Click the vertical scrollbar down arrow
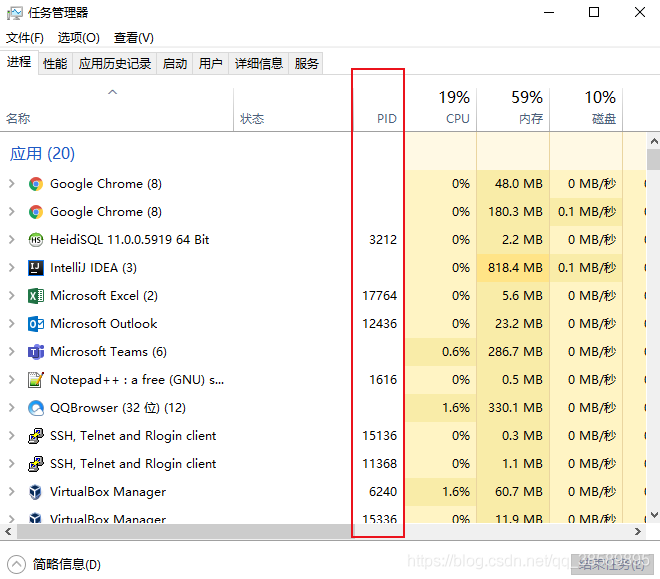The image size is (660, 579). [654, 515]
